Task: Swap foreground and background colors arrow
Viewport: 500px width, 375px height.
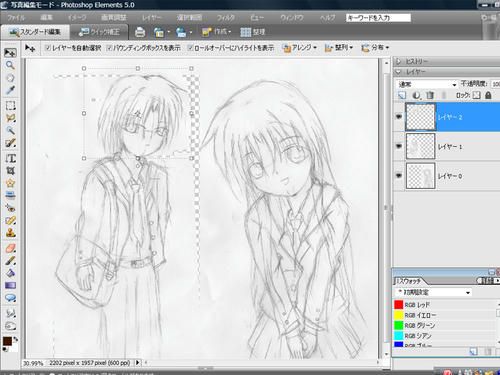Action: tap(15, 339)
